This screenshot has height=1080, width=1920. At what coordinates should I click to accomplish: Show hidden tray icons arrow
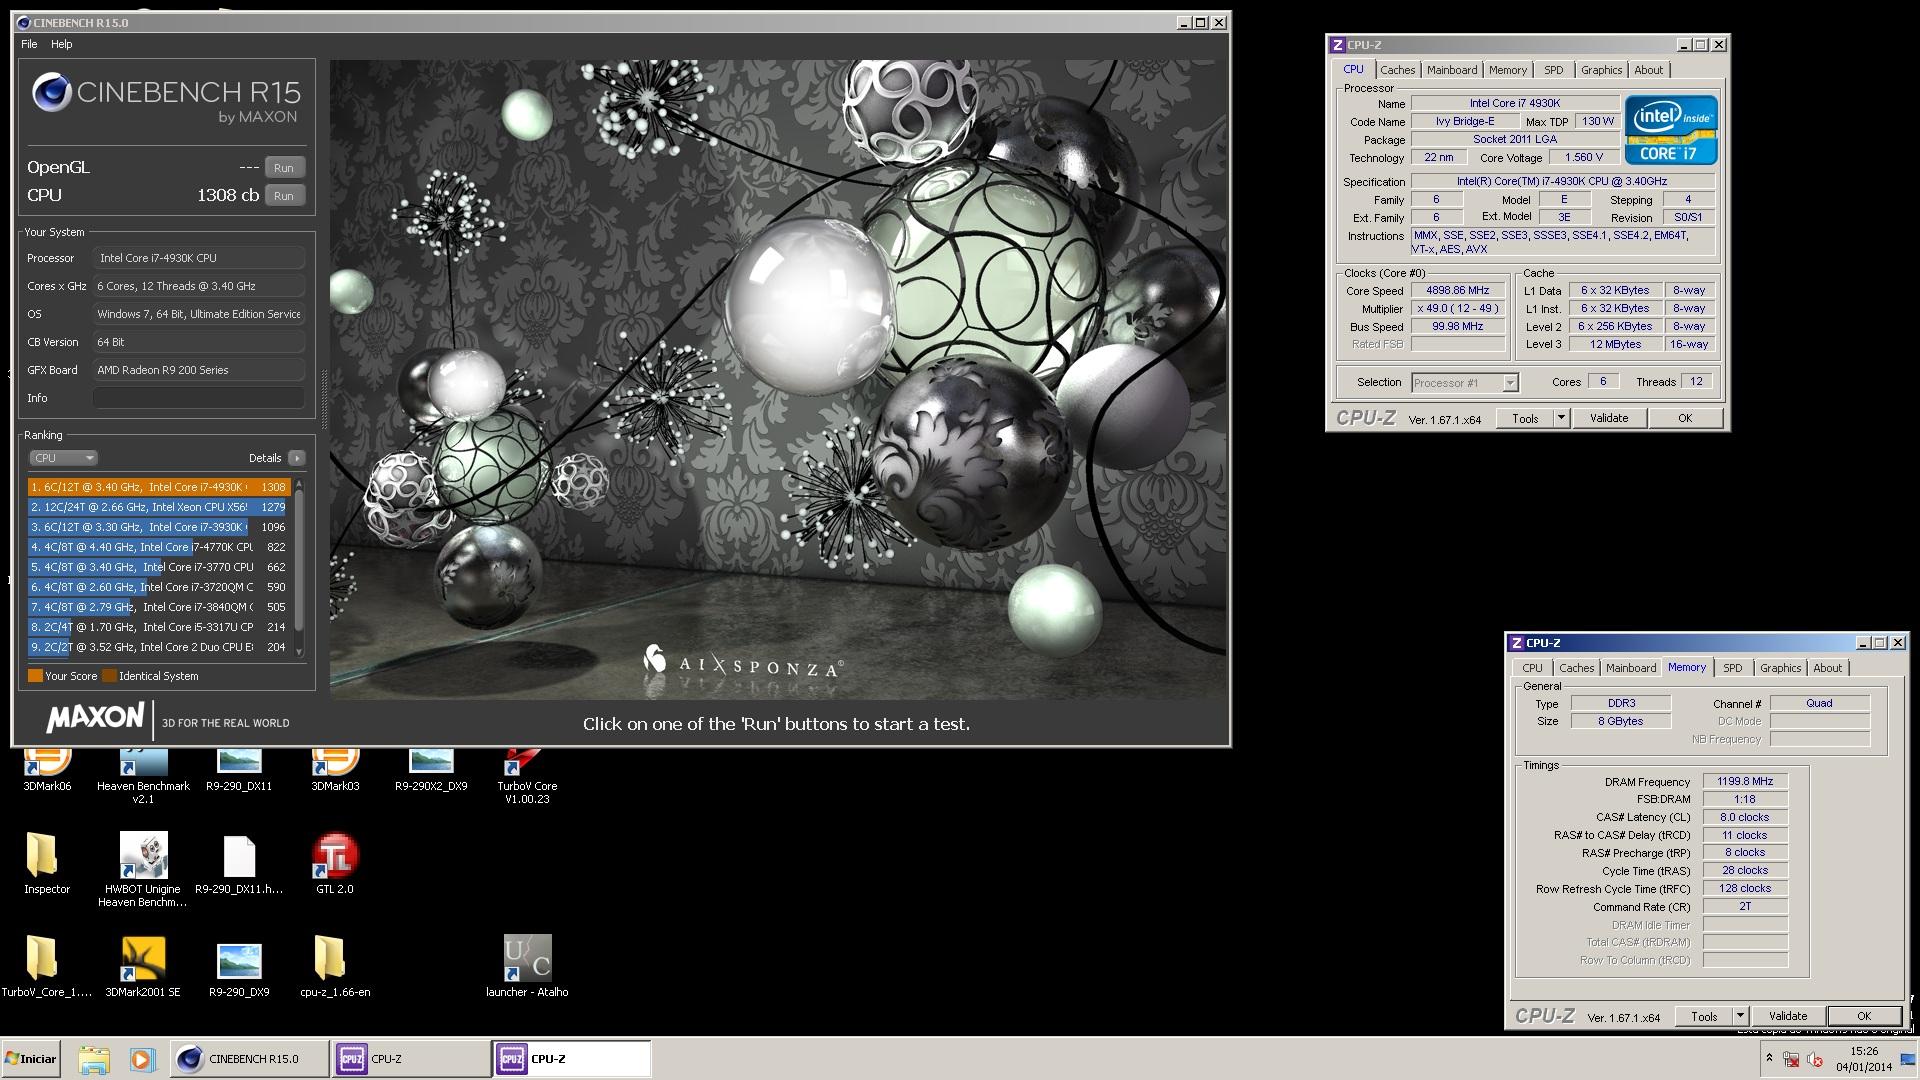click(1768, 1058)
